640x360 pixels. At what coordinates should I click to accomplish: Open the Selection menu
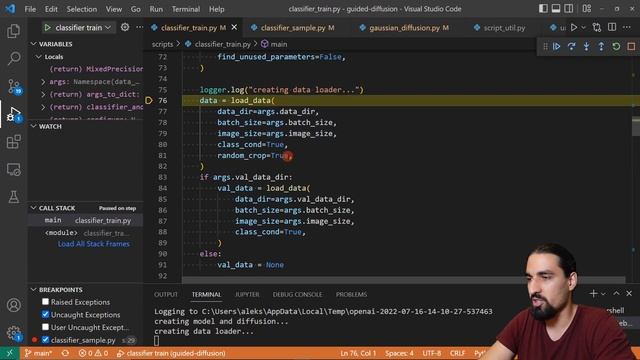[82, 9]
